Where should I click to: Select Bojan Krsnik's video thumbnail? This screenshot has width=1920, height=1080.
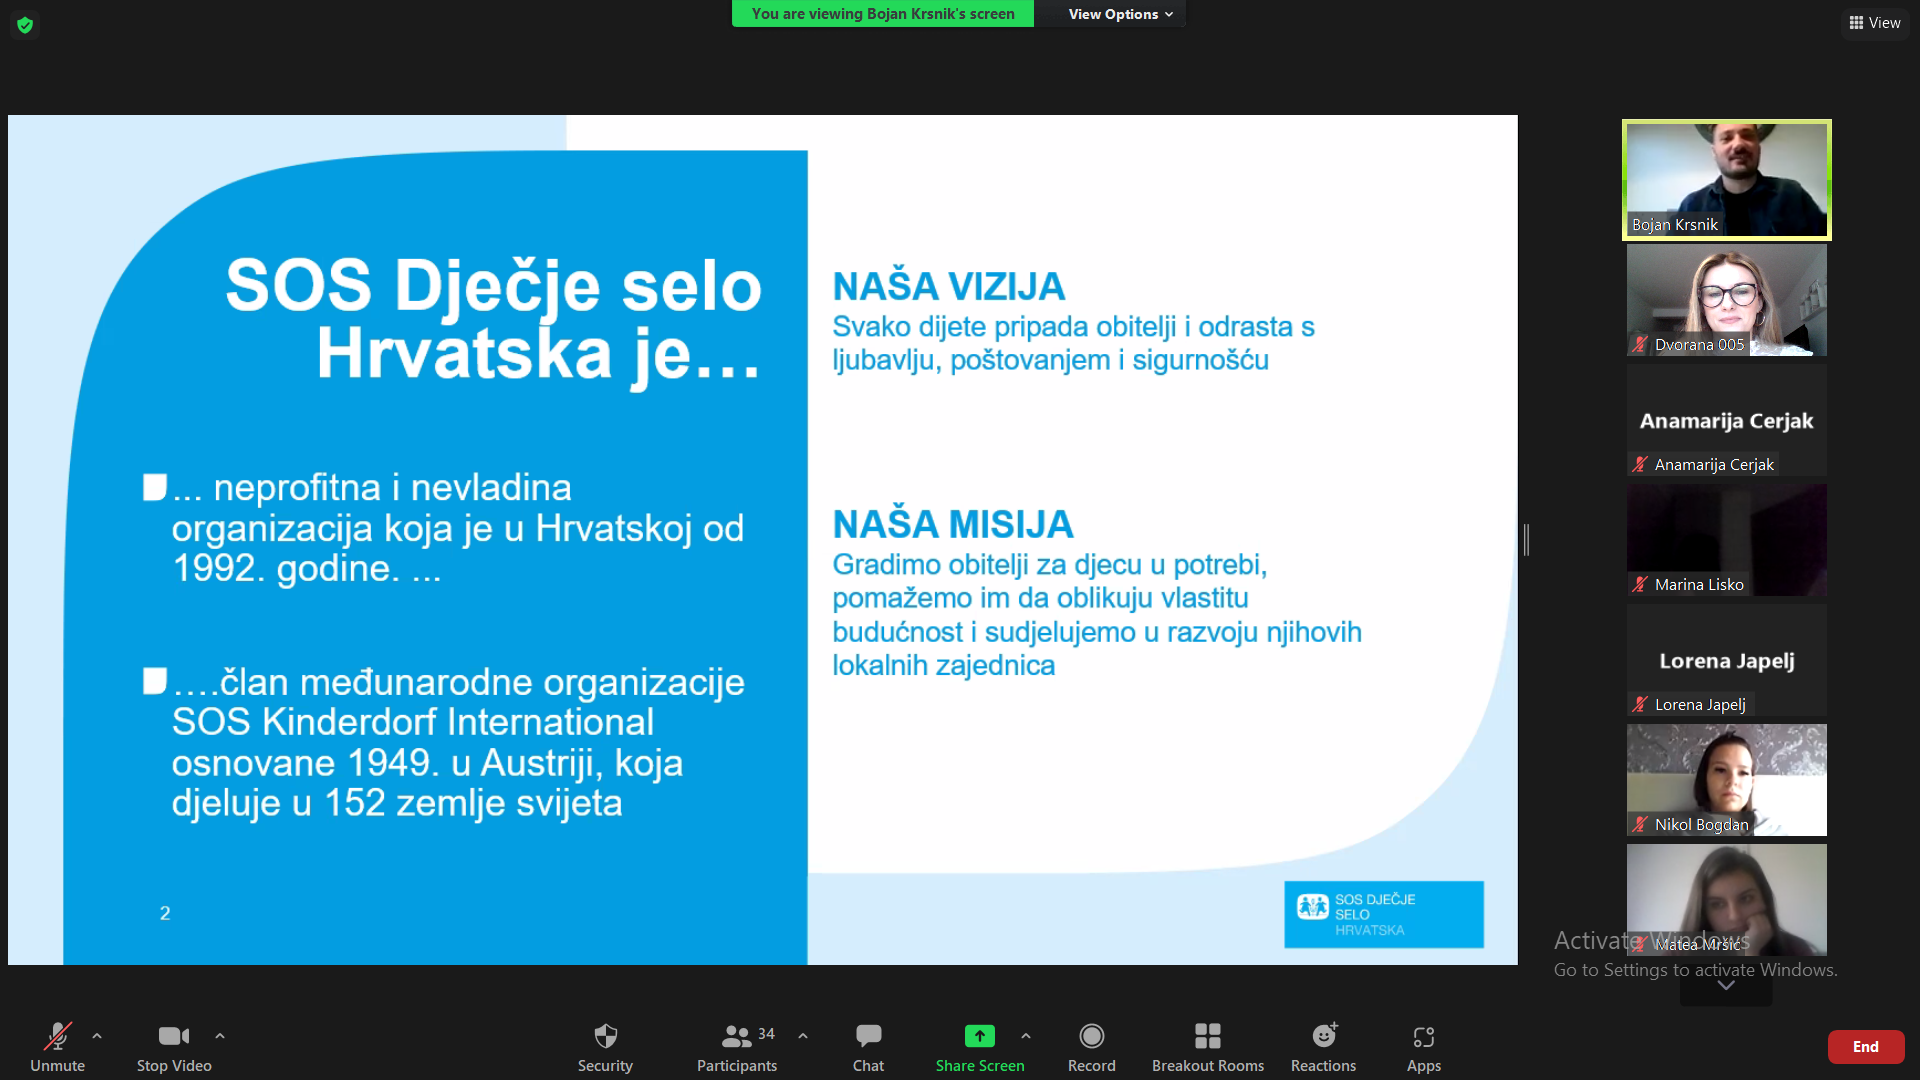1726,180
